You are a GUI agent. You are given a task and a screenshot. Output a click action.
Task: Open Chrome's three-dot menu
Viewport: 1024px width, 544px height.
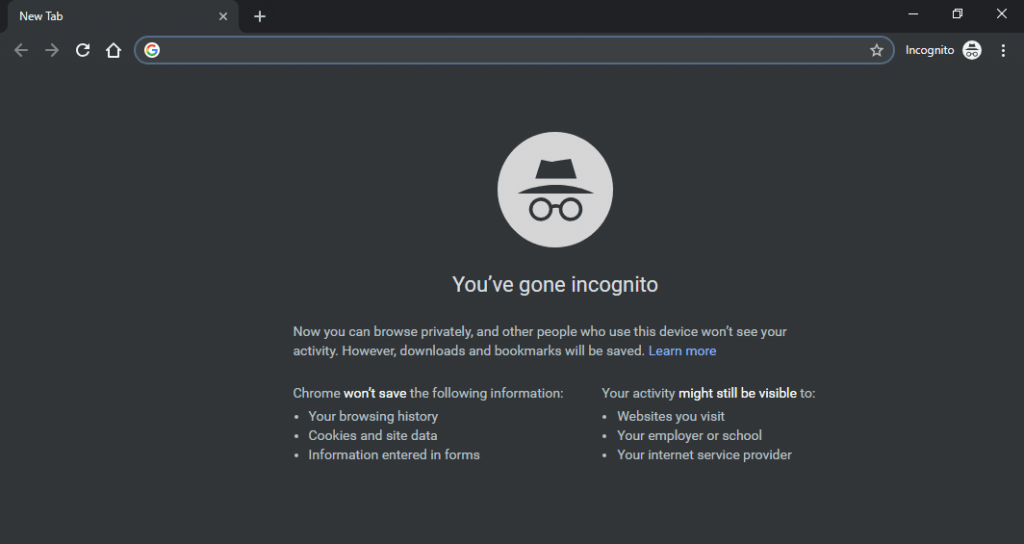(1003, 50)
